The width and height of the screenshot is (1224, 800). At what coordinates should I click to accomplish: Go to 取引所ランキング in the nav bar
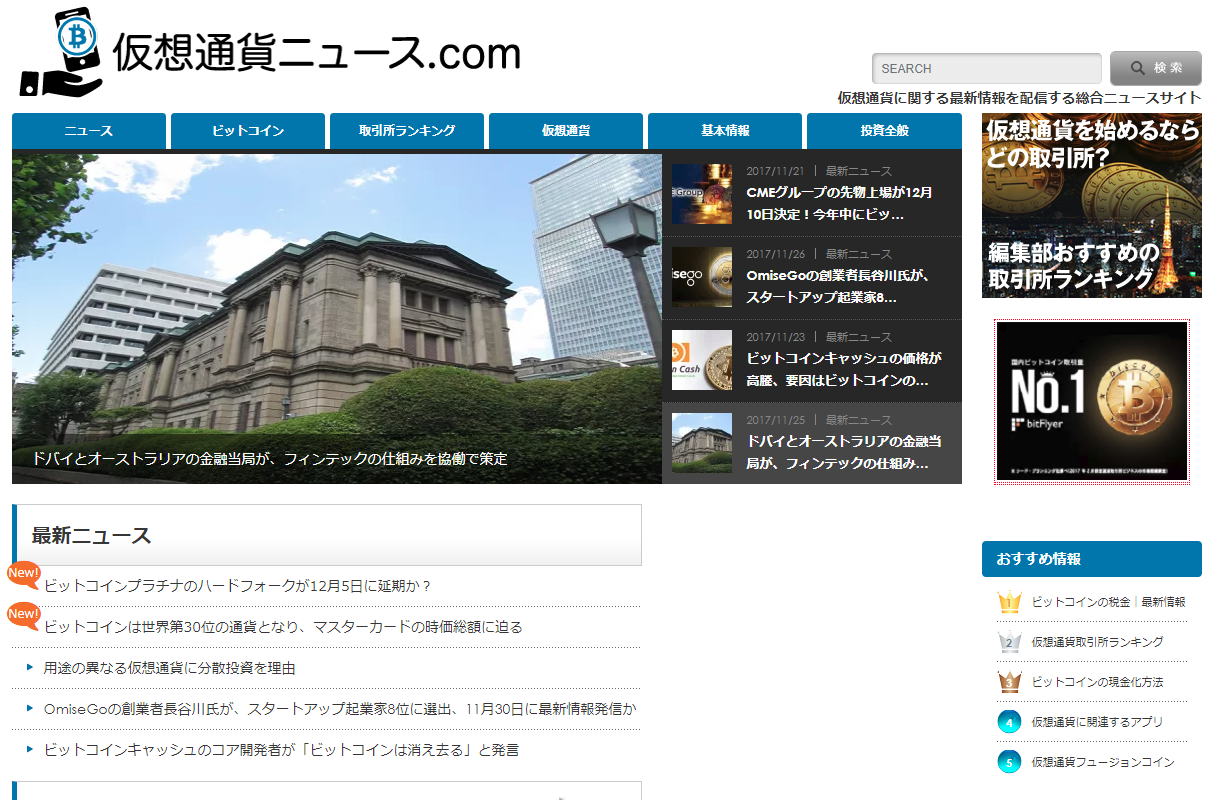tap(407, 131)
